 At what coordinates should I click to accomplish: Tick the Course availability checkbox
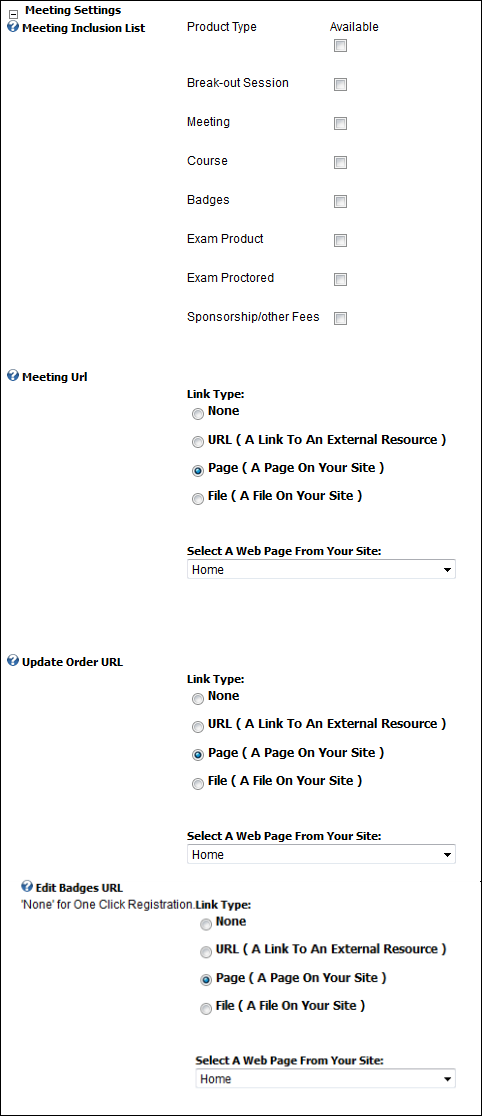(340, 163)
